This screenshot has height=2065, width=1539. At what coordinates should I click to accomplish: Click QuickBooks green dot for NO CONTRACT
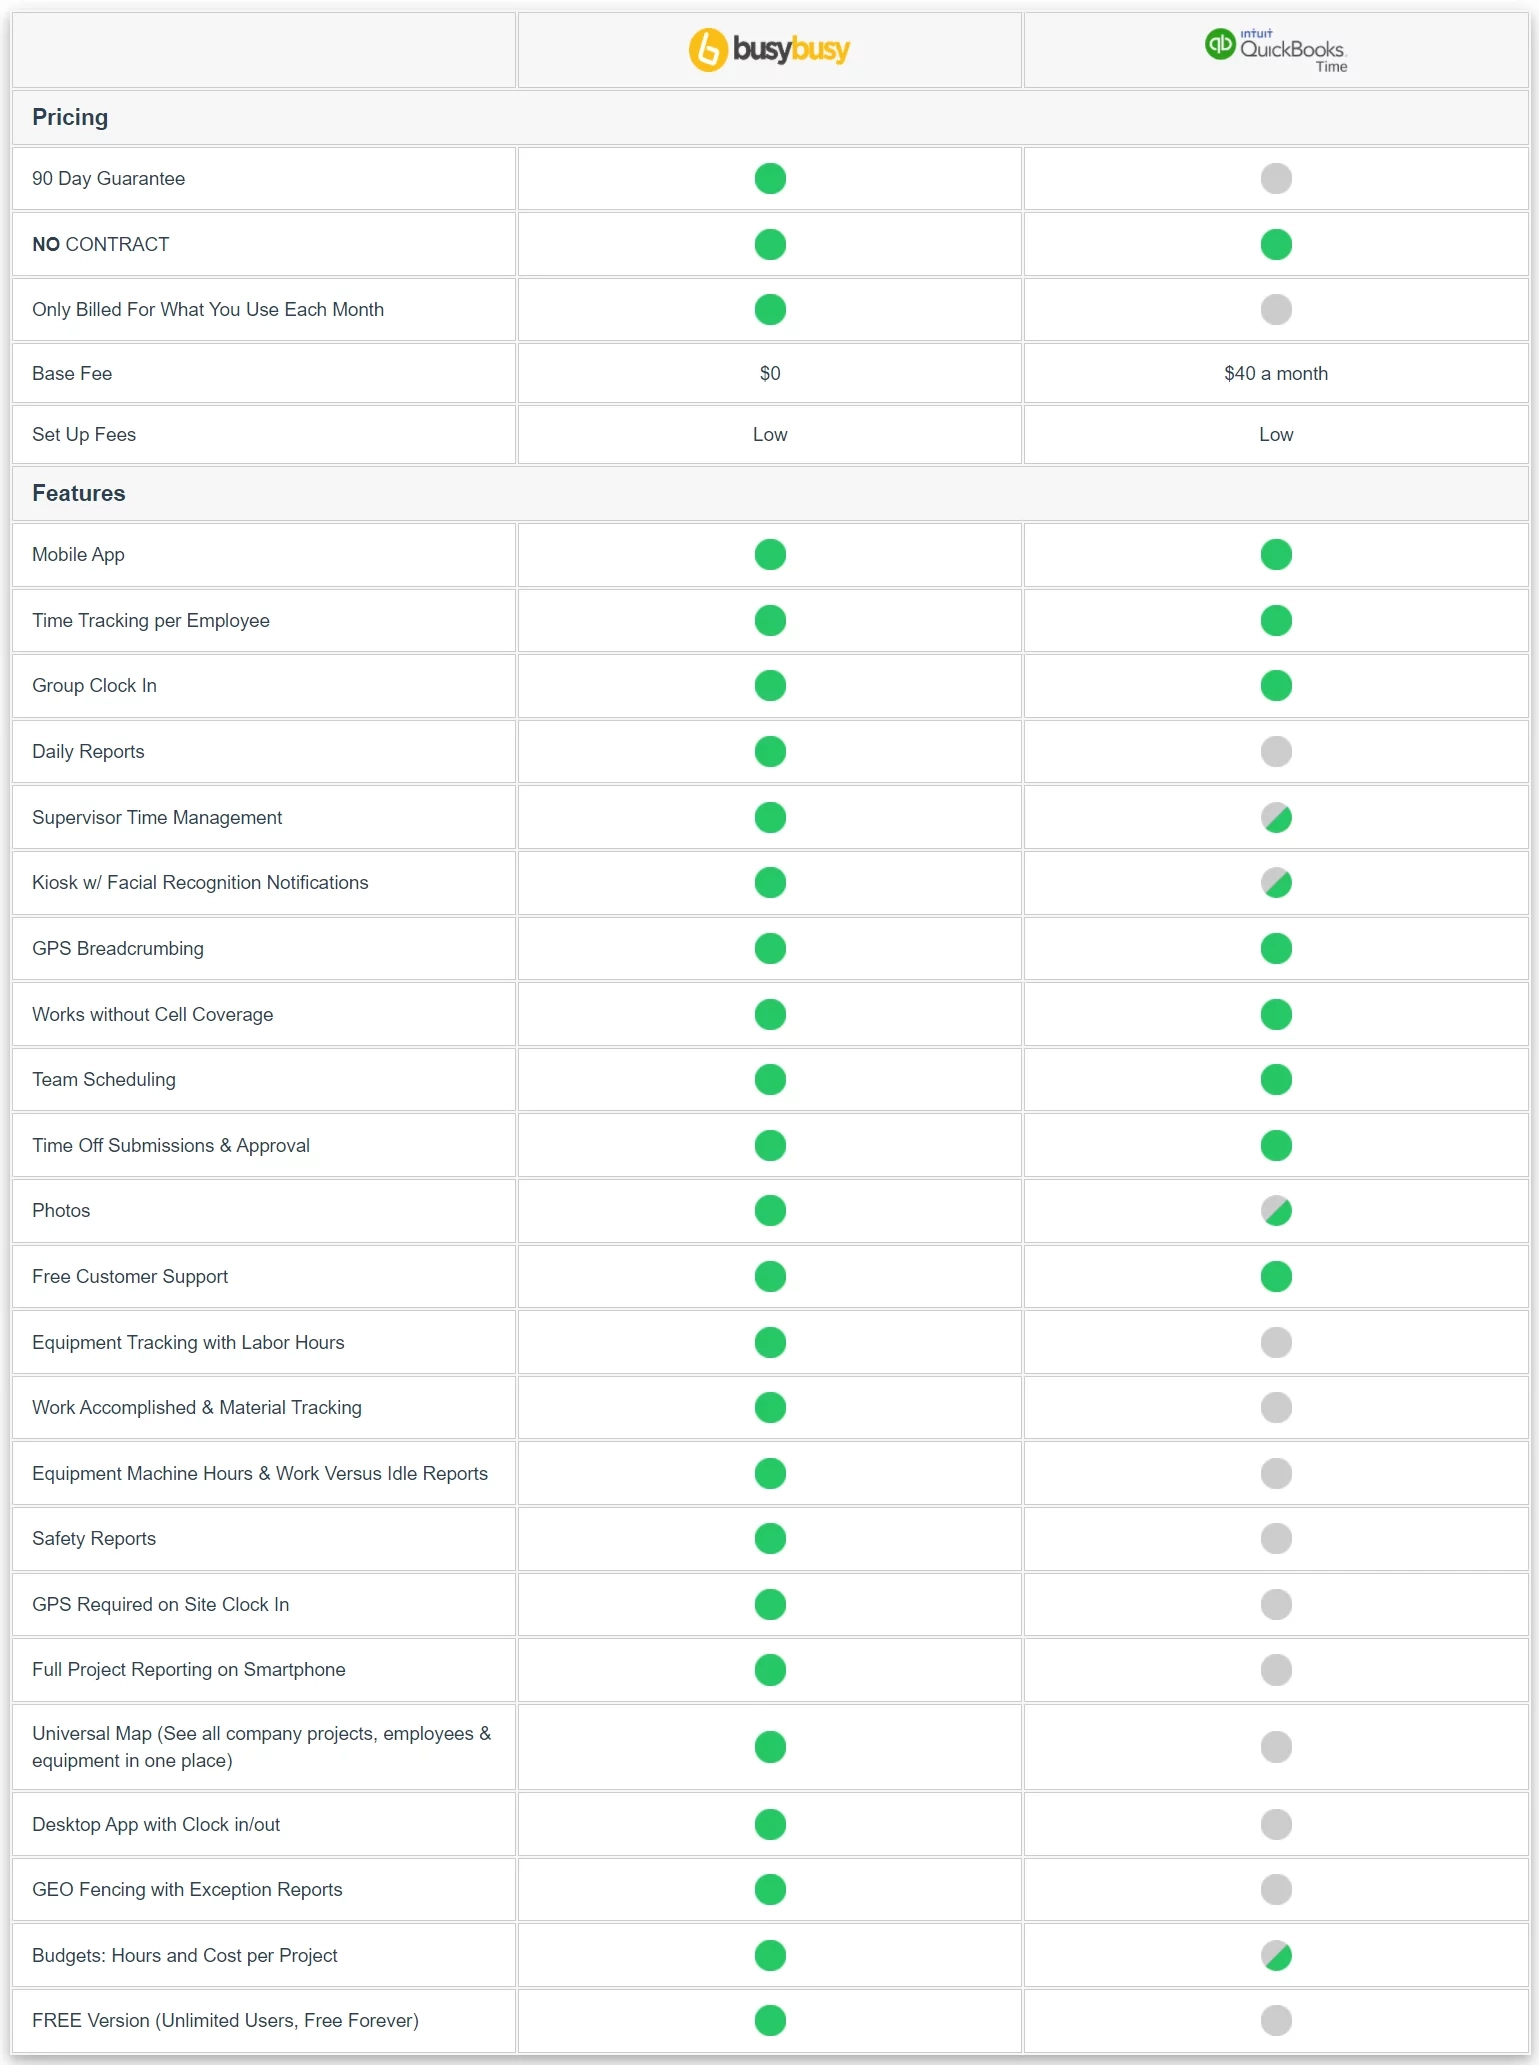point(1276,244)
